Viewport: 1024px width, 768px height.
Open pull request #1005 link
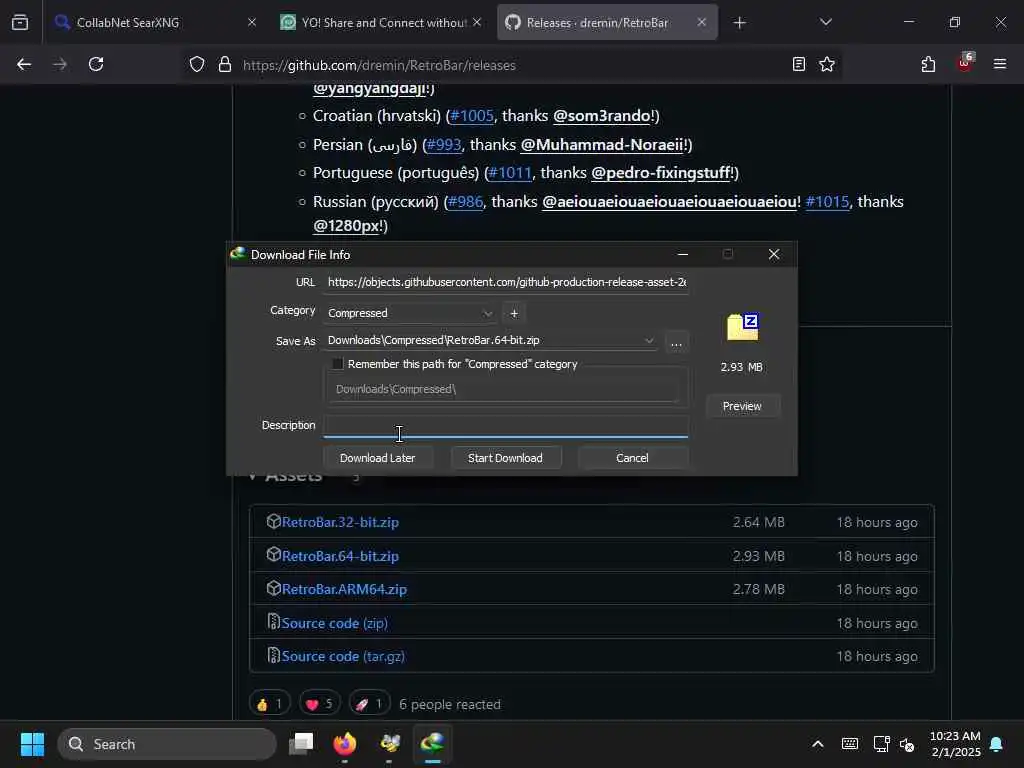472,116
